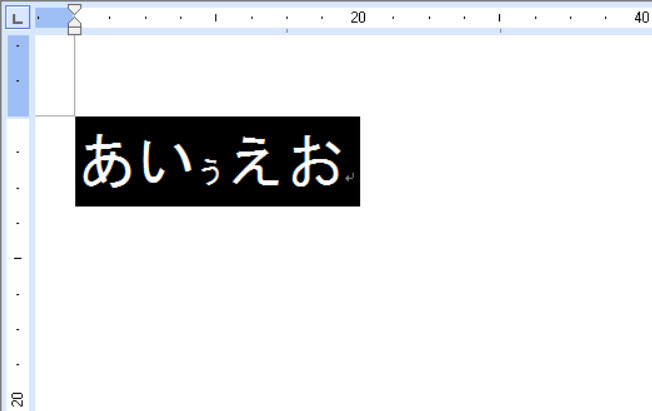Click the paragraph return mark after お
This screenshot has width=652, height=411.
pos(349,178)
